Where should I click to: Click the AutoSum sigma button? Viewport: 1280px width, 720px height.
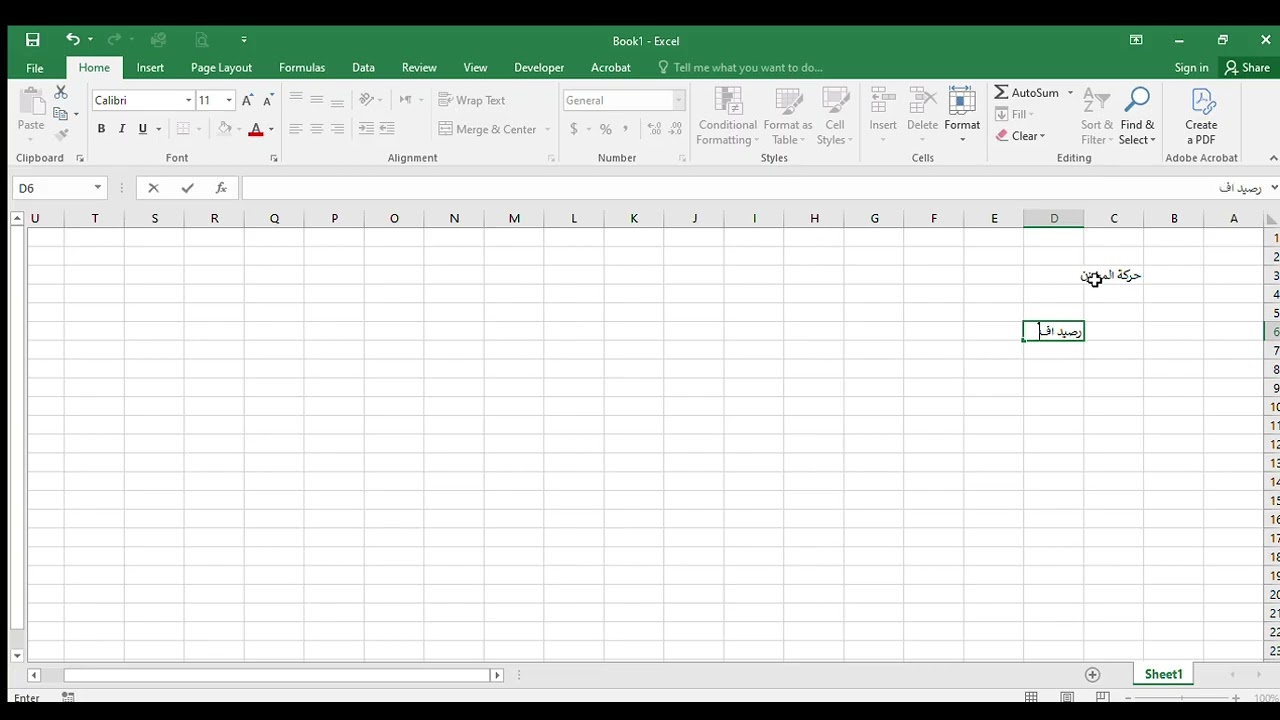[x=1026, y=92]
